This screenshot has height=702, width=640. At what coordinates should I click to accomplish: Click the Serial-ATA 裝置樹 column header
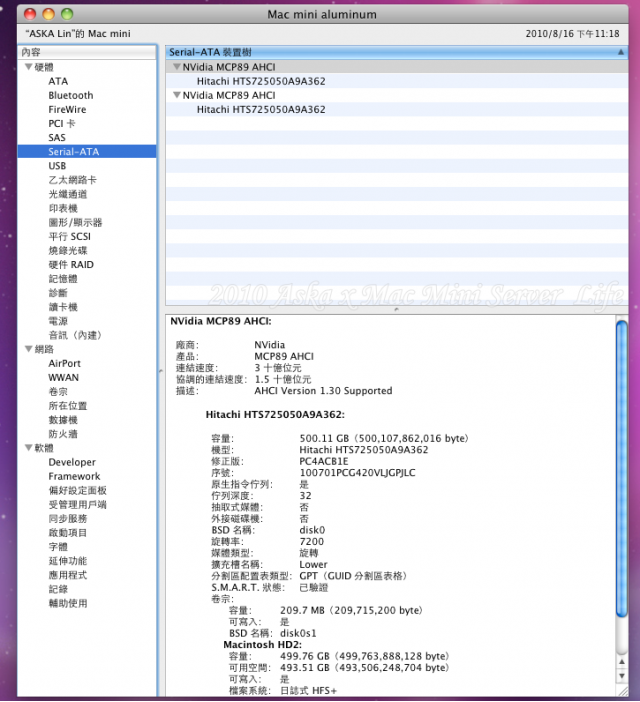pos(397,52)
